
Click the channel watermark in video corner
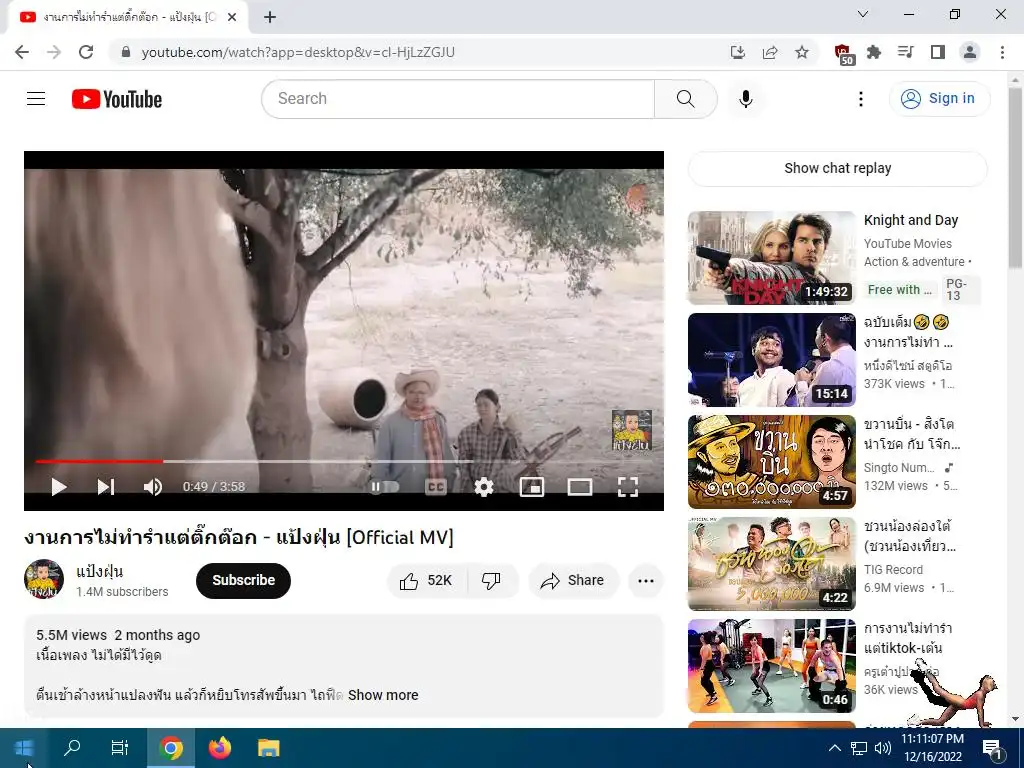632,430
